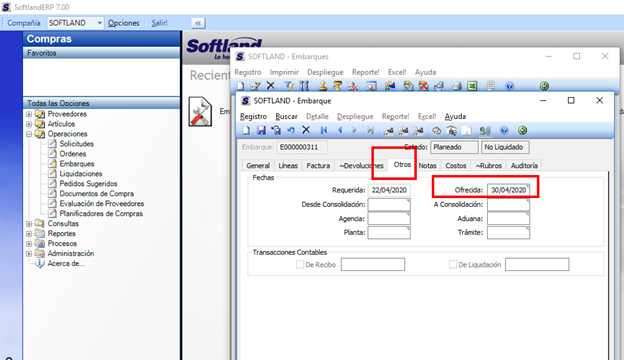The height and width of the screenshot is (360, 624).
Task: Click the green exit icon in Embarque toolbar
Action: click(523, 130)
